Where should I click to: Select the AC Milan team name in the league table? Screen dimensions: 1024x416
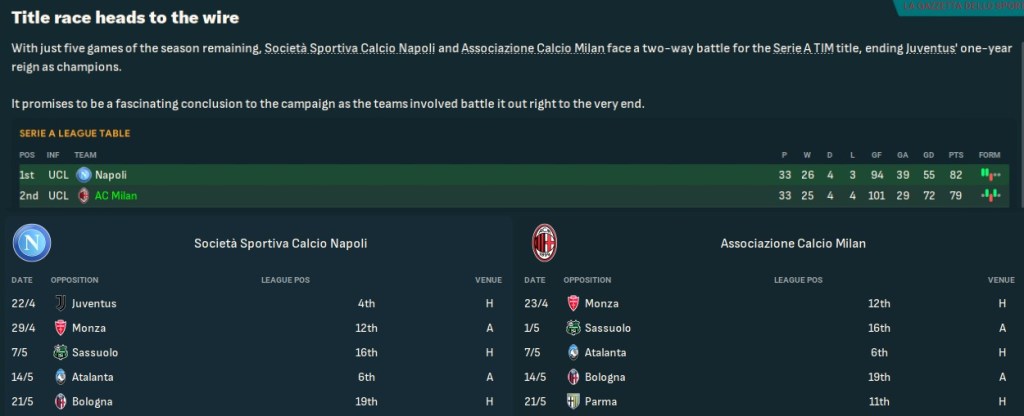[115, 195]
